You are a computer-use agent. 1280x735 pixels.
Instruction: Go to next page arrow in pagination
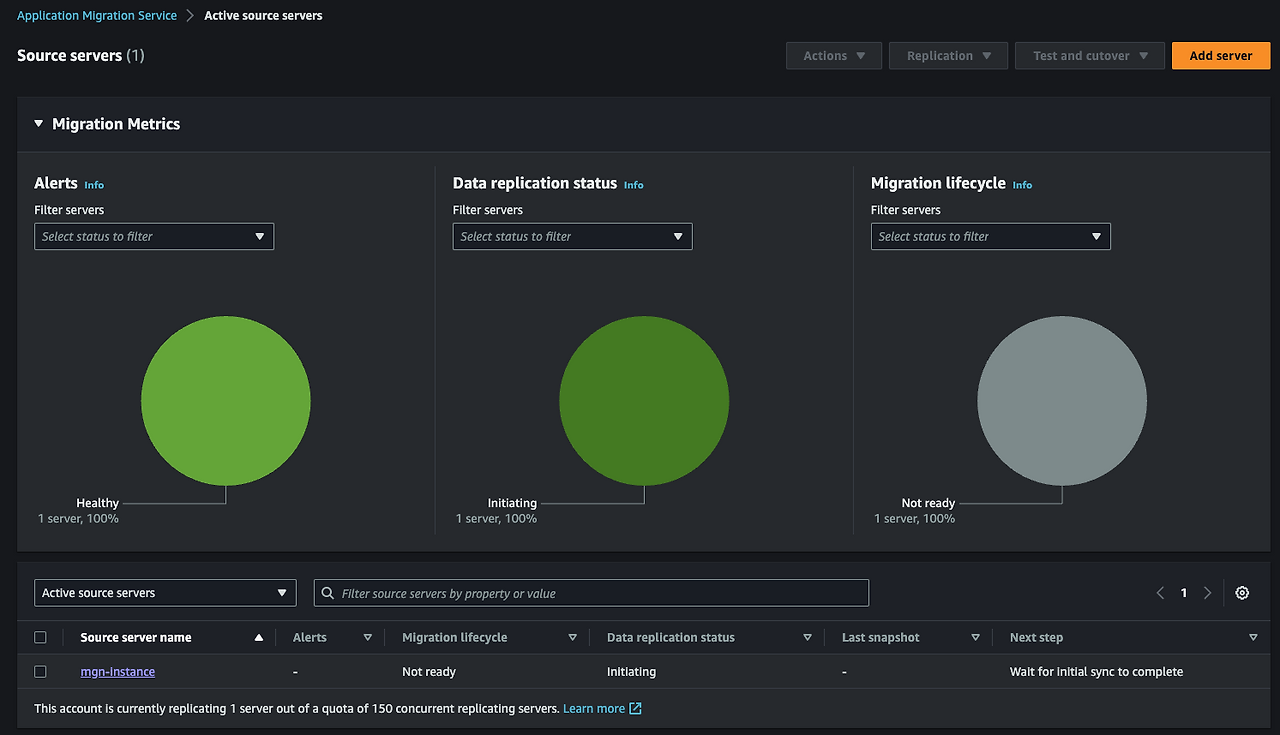pyautogui.click(x=1207, y=593)
